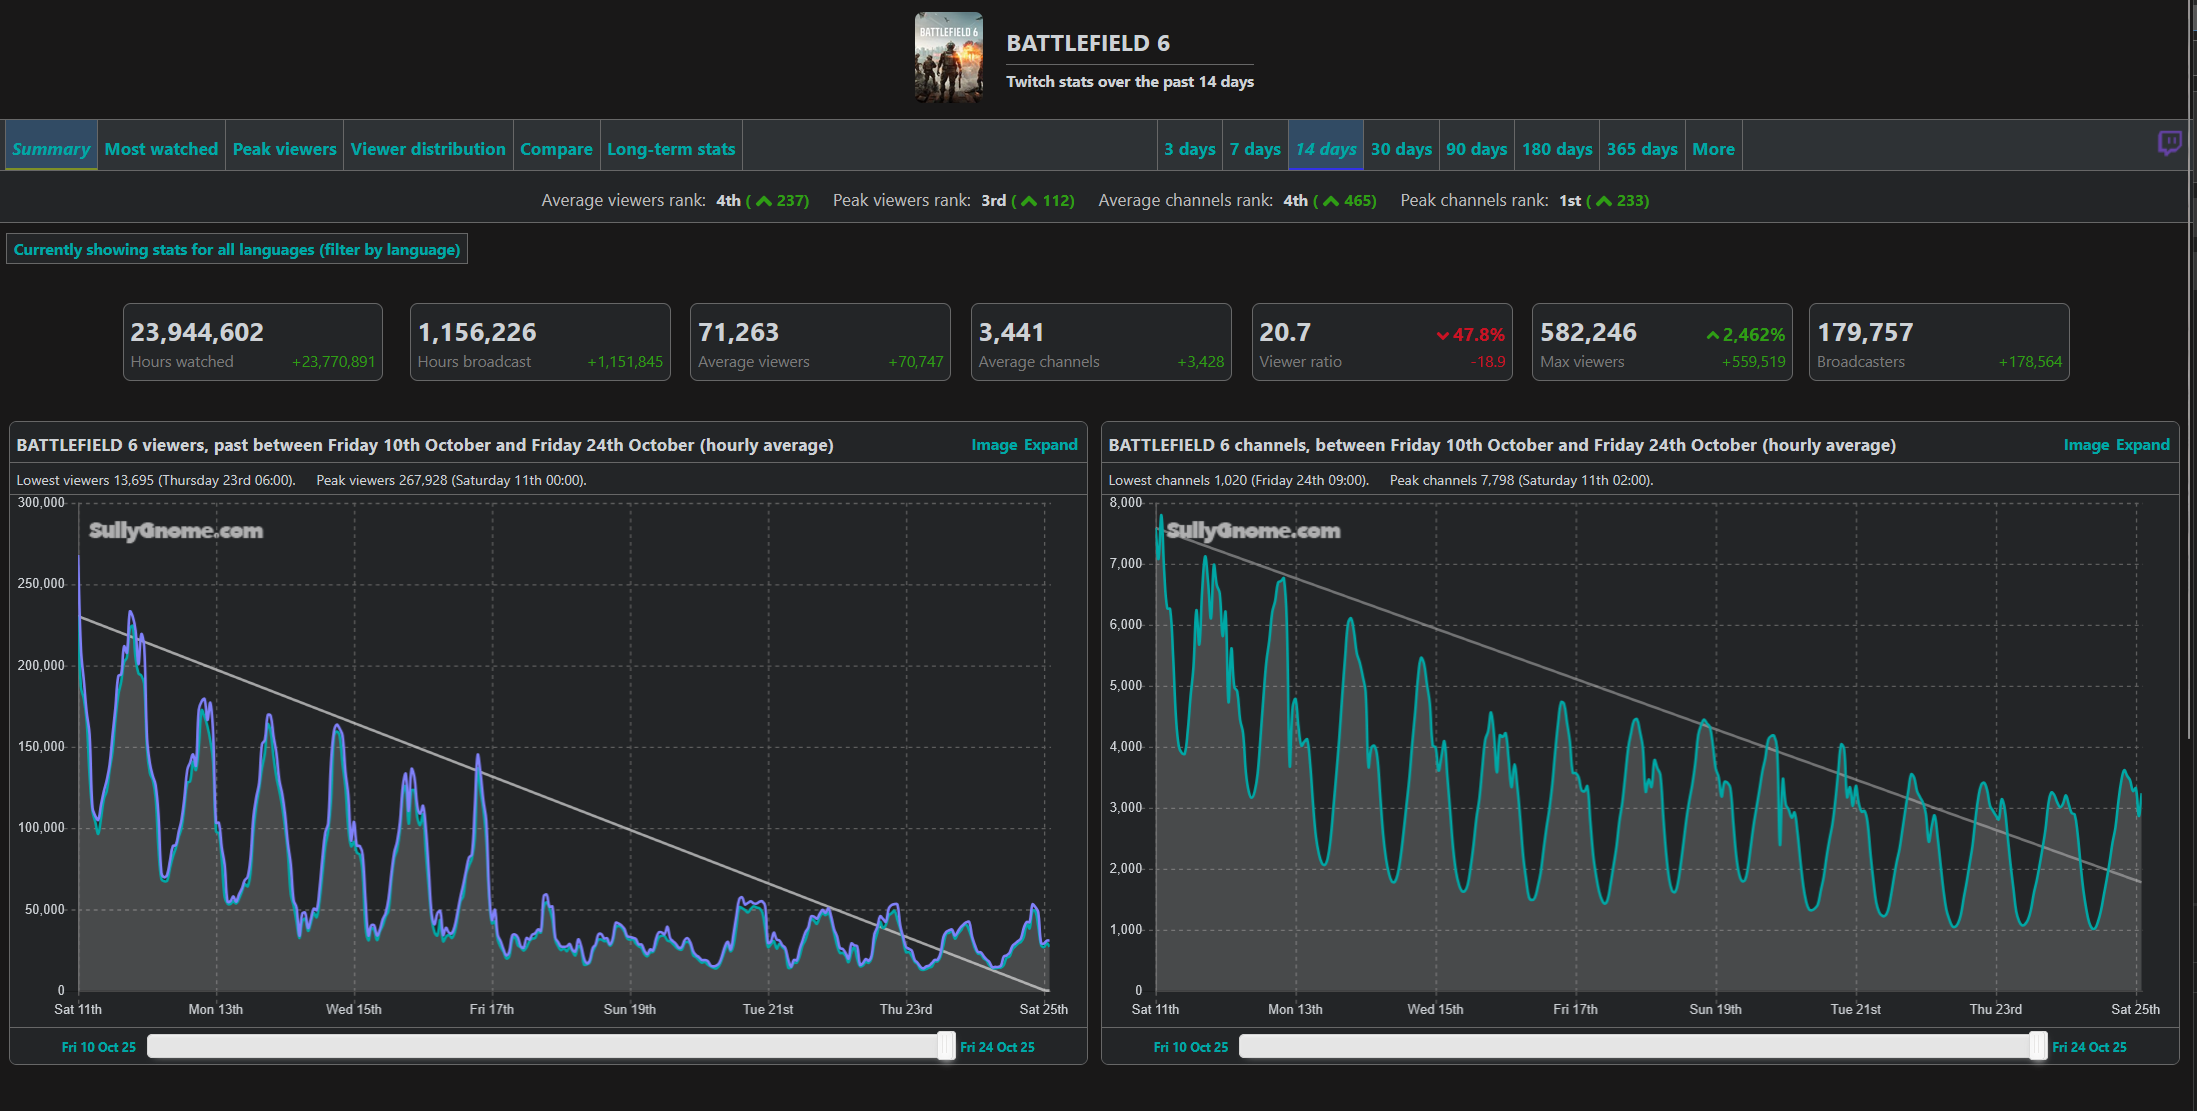The image size is (2197, 1111).
Task: Select the 3 days range
Action: pos(1189,149)
